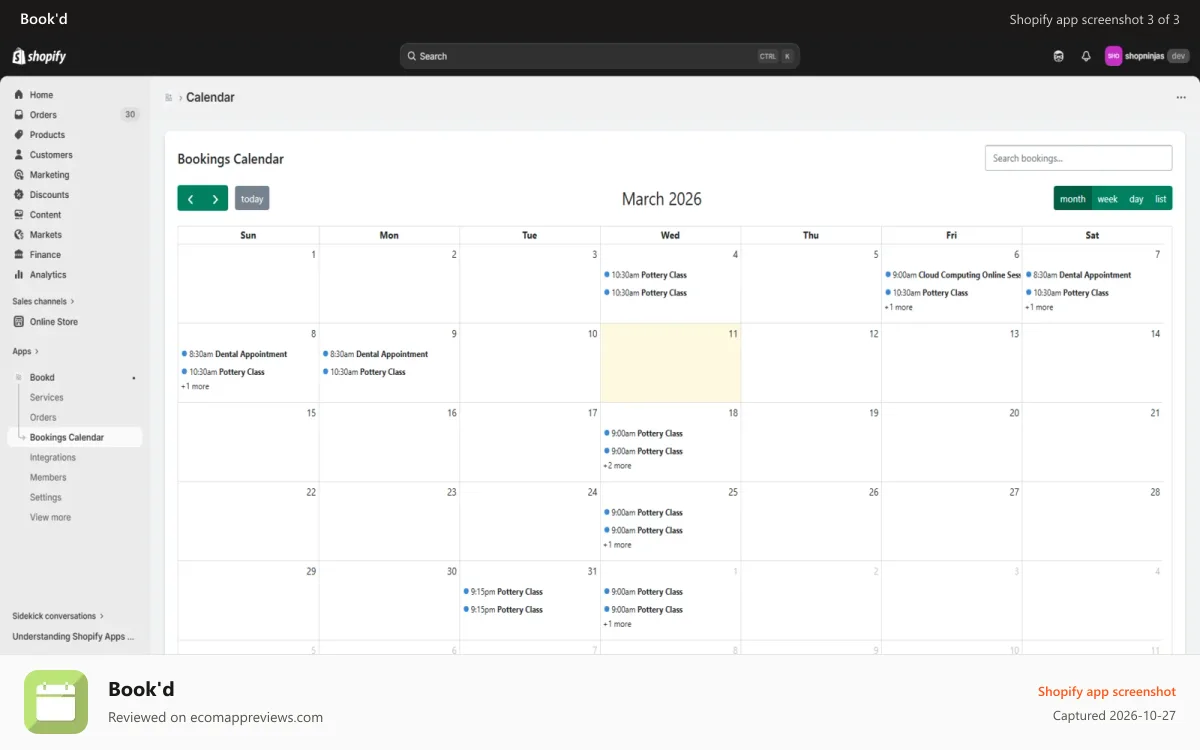Switch to list view
Viewport: 1200px width, 750px height.
coord(1161,199)
